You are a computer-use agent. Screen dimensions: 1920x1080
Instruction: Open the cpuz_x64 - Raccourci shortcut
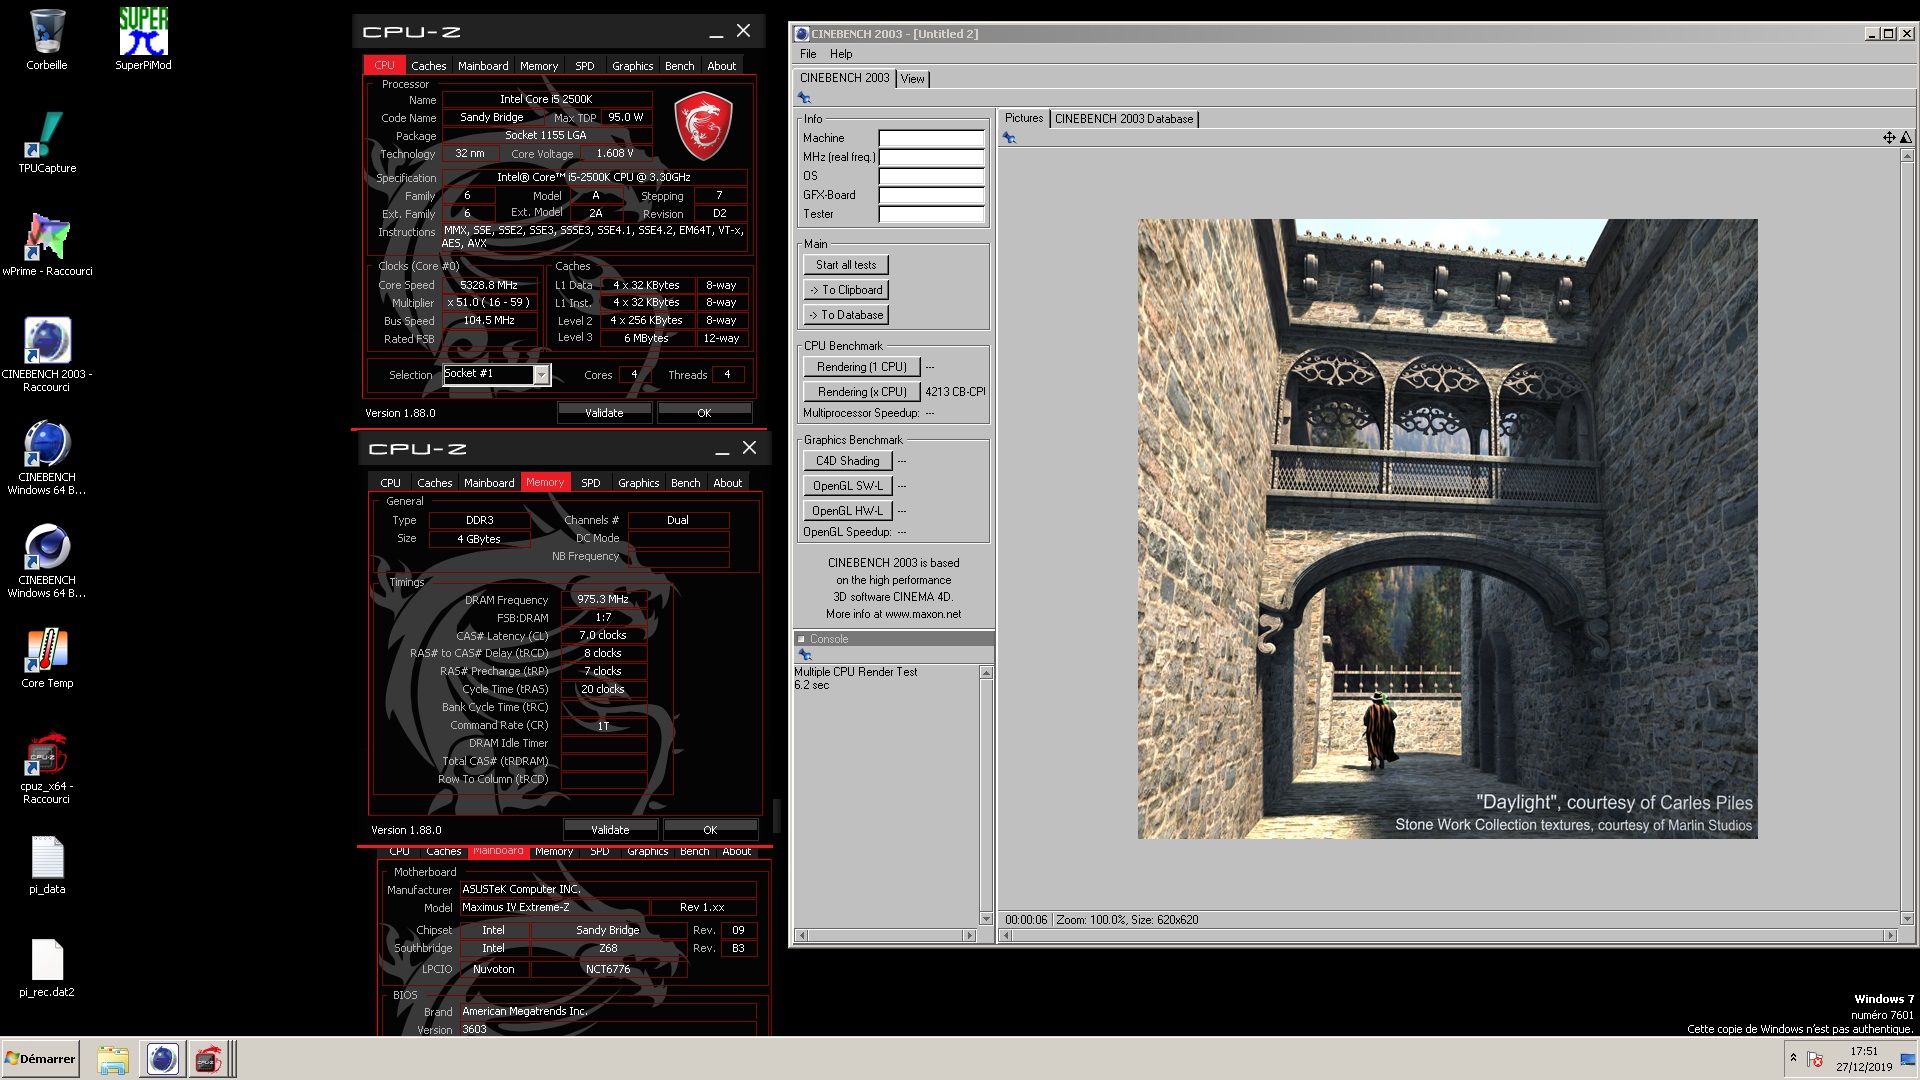[x=47, y=768]
